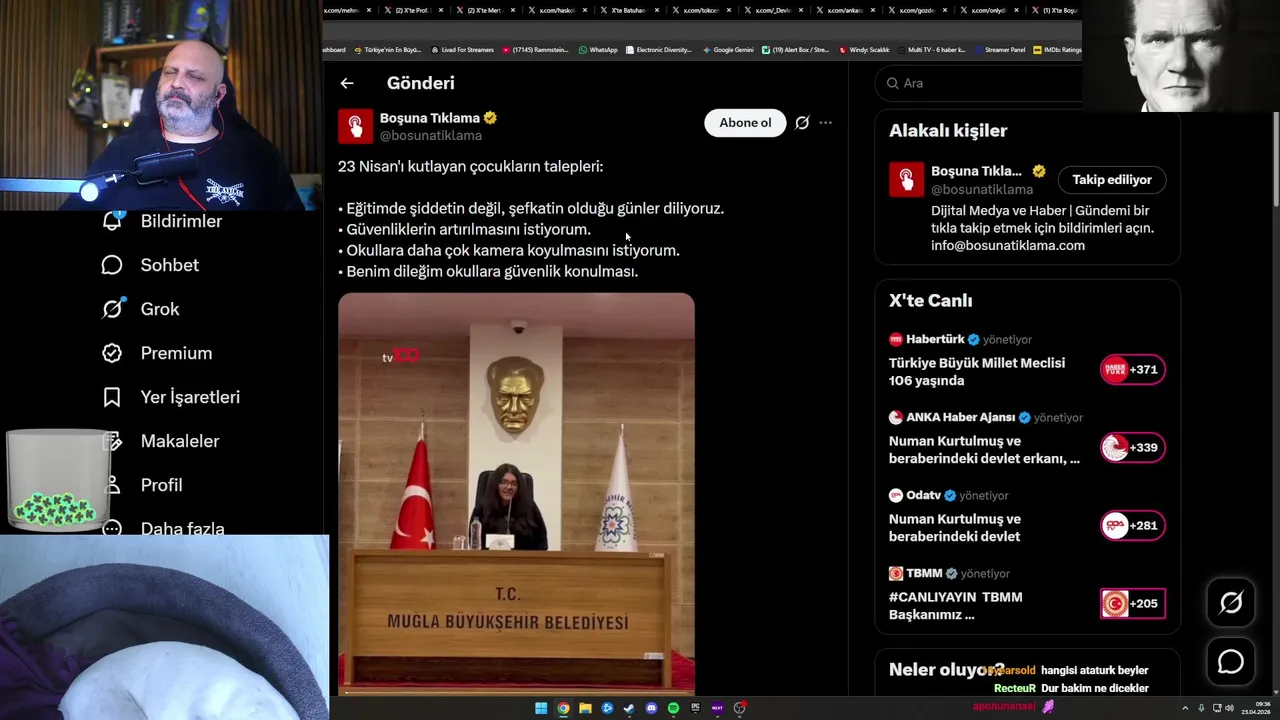
Task: Click the Yer İşaretleri bookmark icon
Action: tap(112, 397)
